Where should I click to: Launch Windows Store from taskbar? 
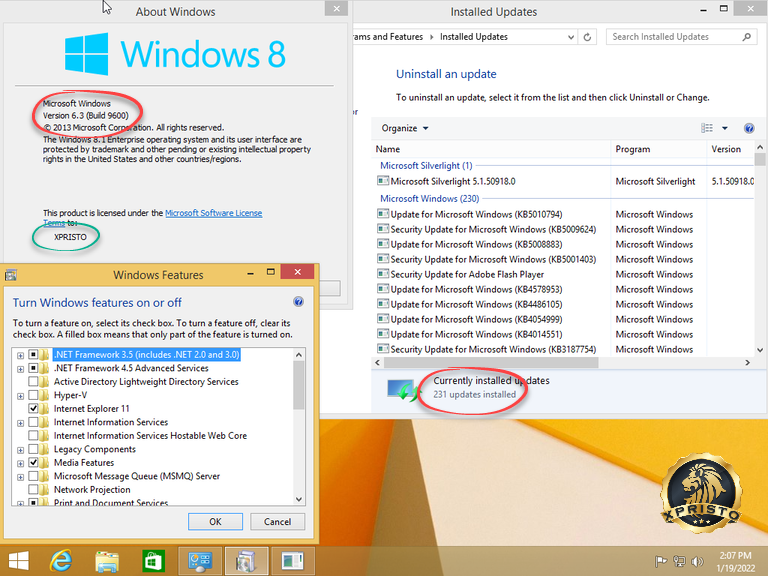(x=153, y=561)
